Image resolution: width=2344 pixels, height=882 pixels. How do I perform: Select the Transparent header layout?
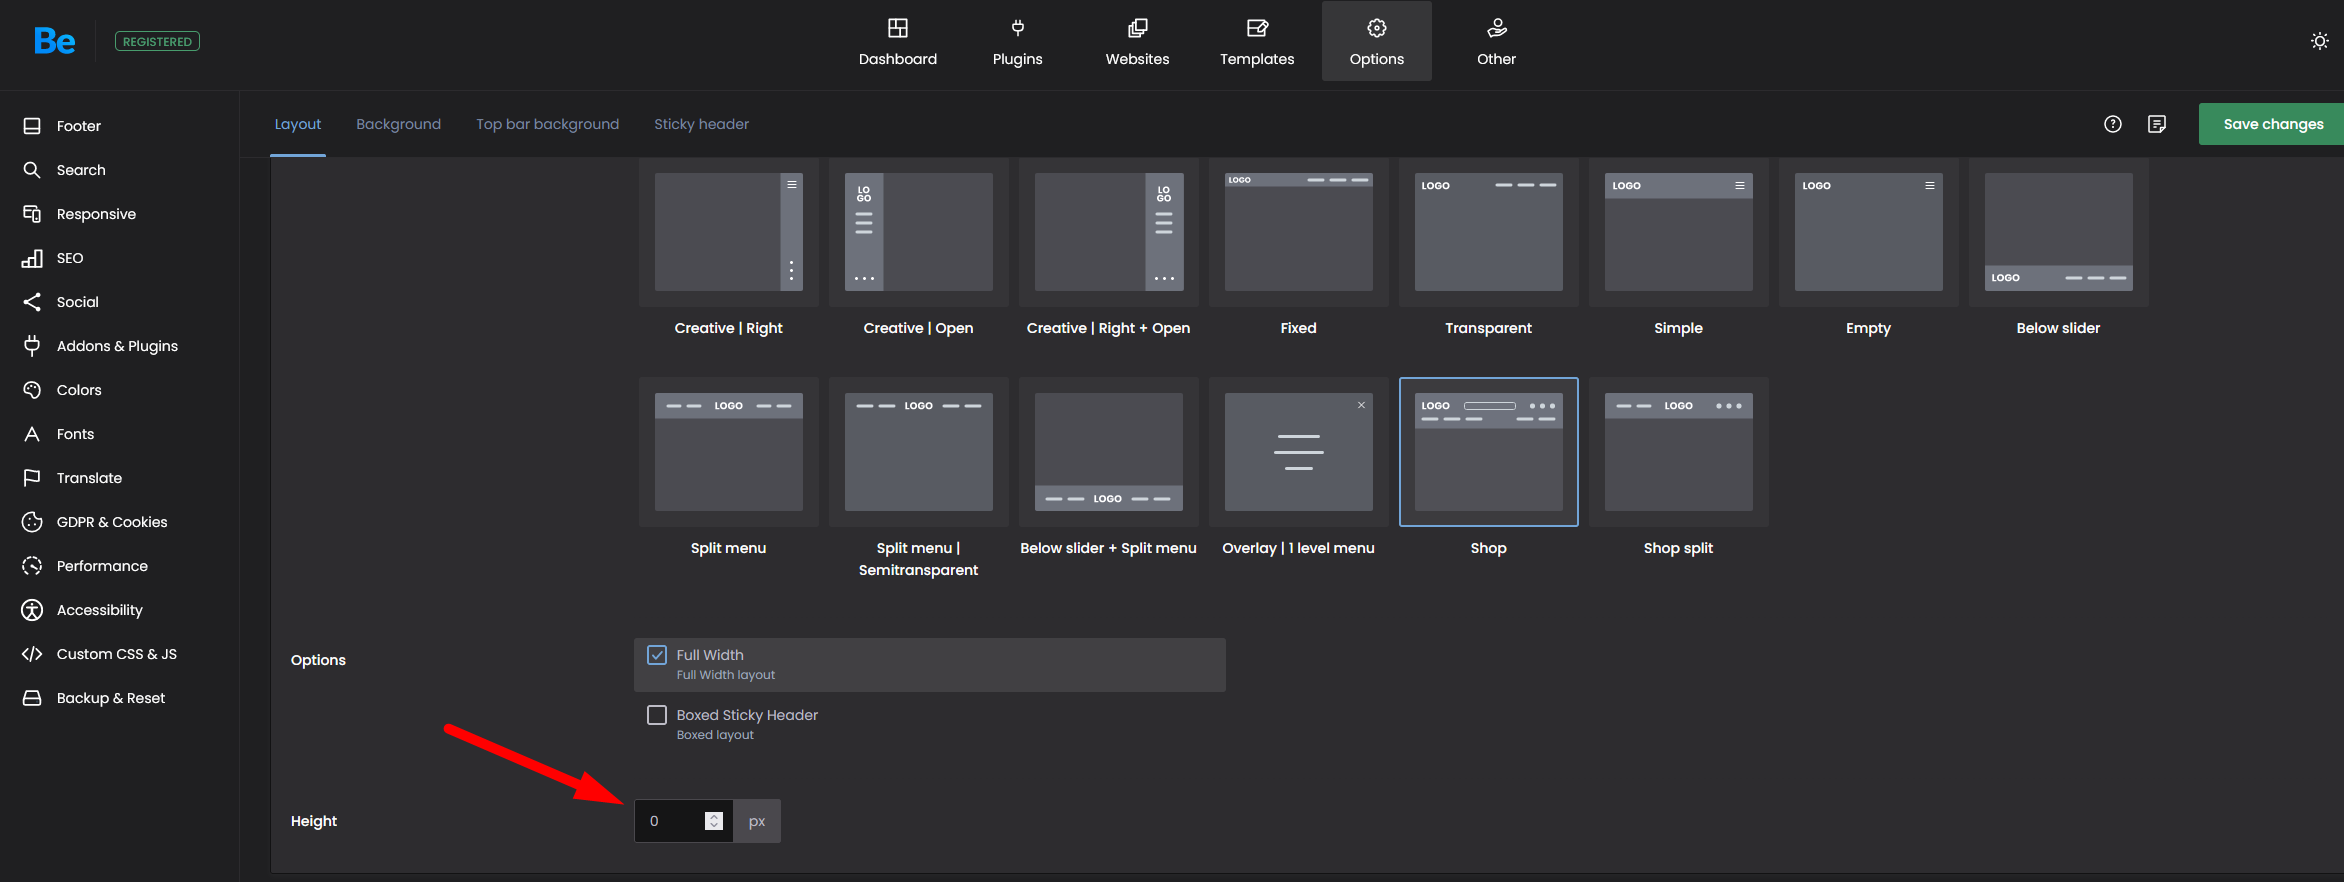(1489, 232)
